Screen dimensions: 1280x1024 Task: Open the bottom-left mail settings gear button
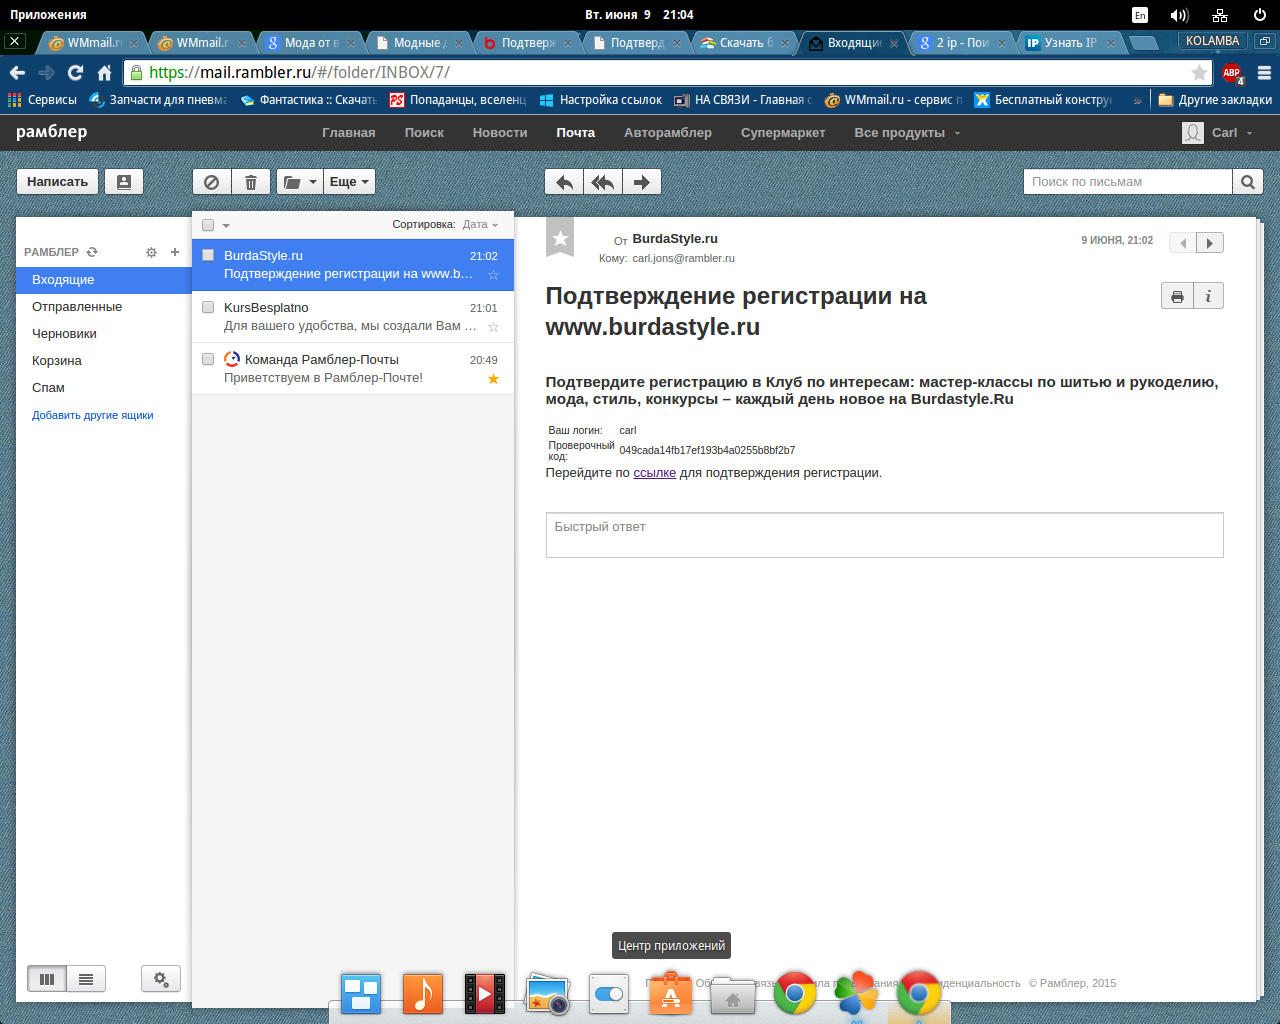pyautogui.click(x=161, y=979)
